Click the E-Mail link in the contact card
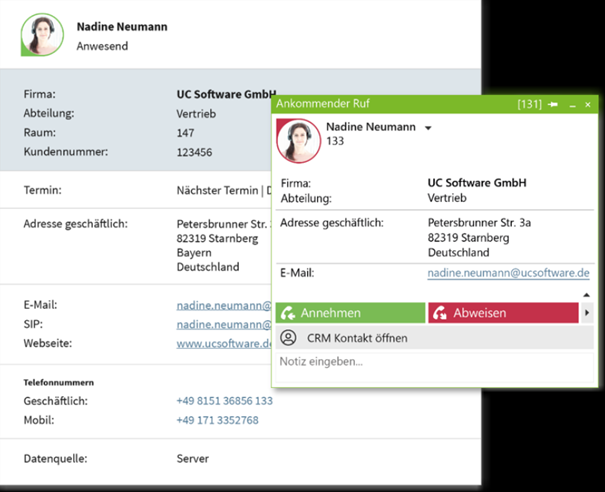 [x=224, y=306]
